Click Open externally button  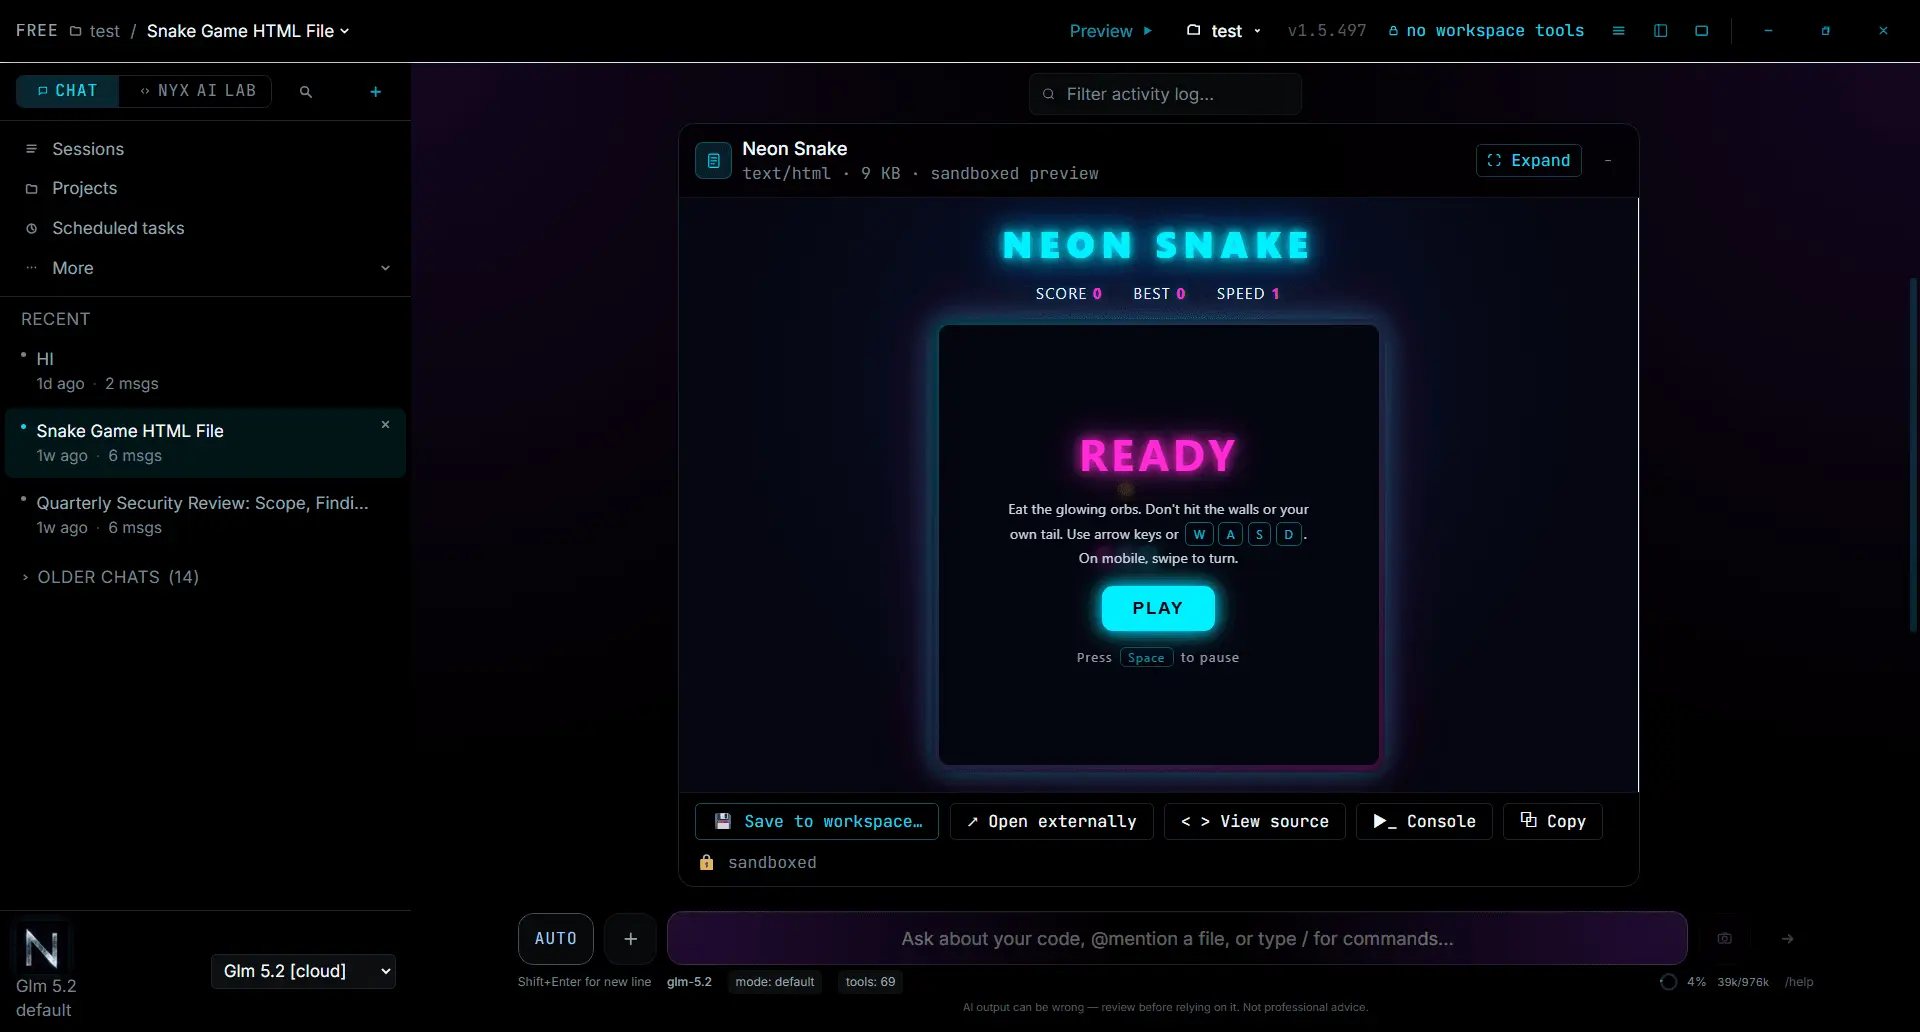coord(1052,821)
